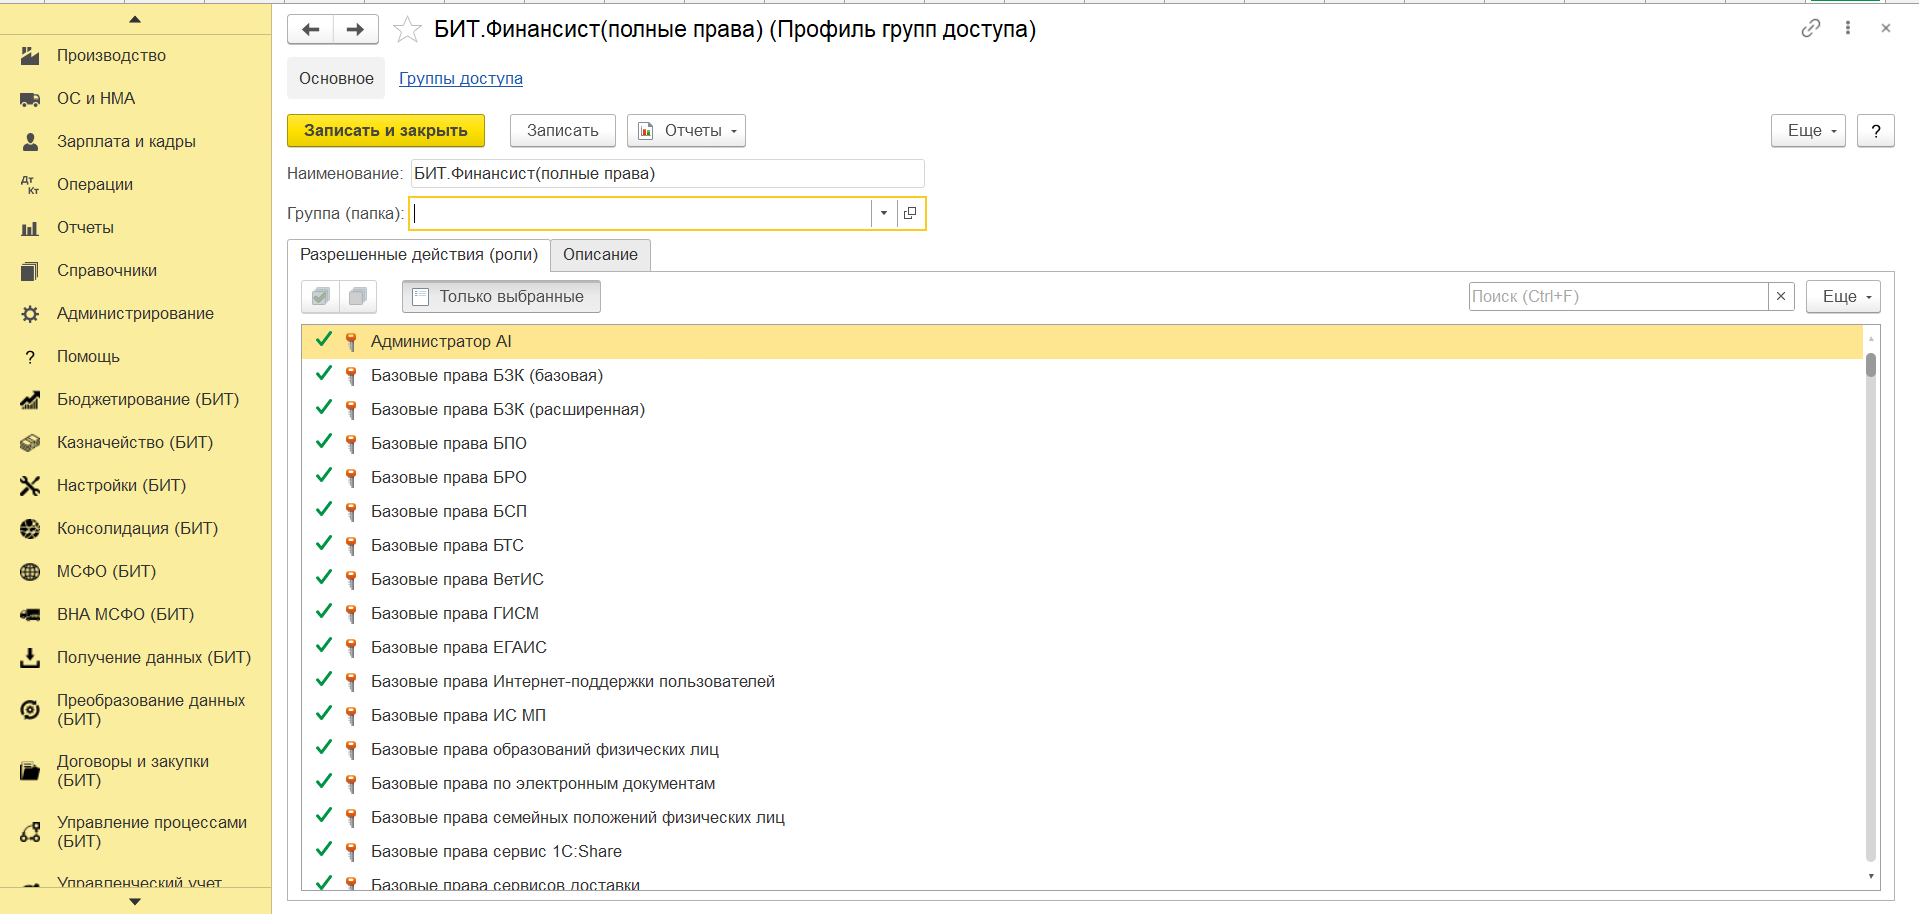Open Описание tab
The image size is (1919, 914).
click(x=600, y=255)
